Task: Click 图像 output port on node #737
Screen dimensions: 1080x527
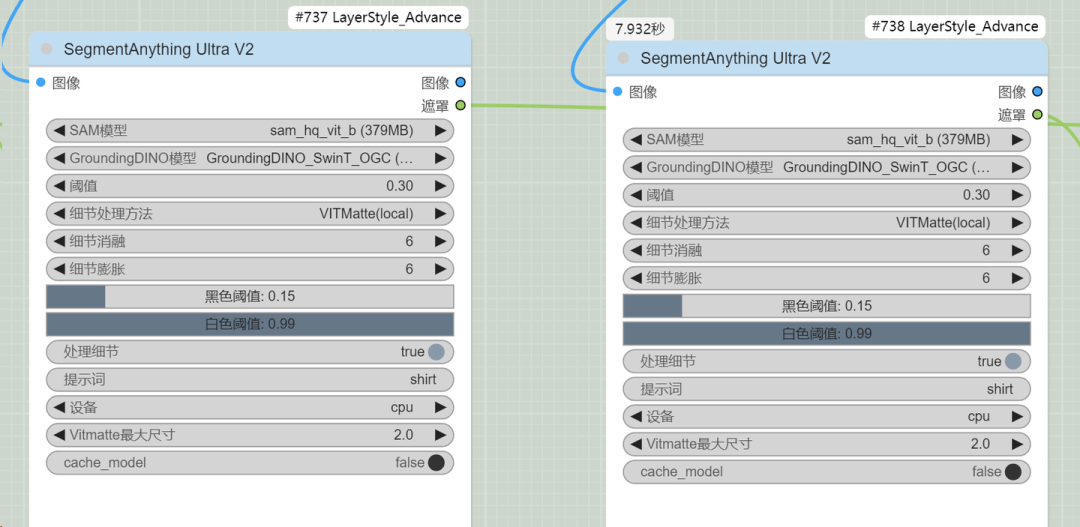Action: (x=460, y=83)
